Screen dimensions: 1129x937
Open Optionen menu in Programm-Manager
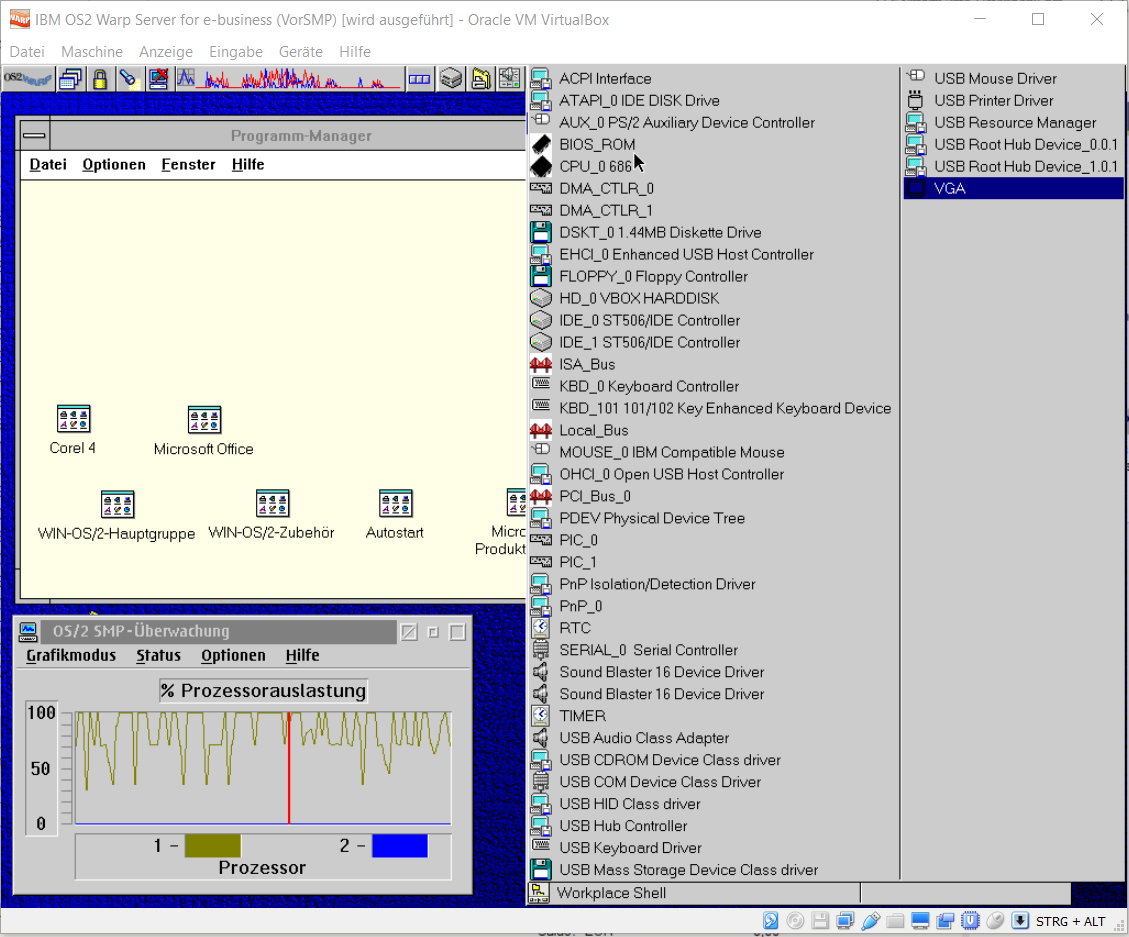coord(114,165)
